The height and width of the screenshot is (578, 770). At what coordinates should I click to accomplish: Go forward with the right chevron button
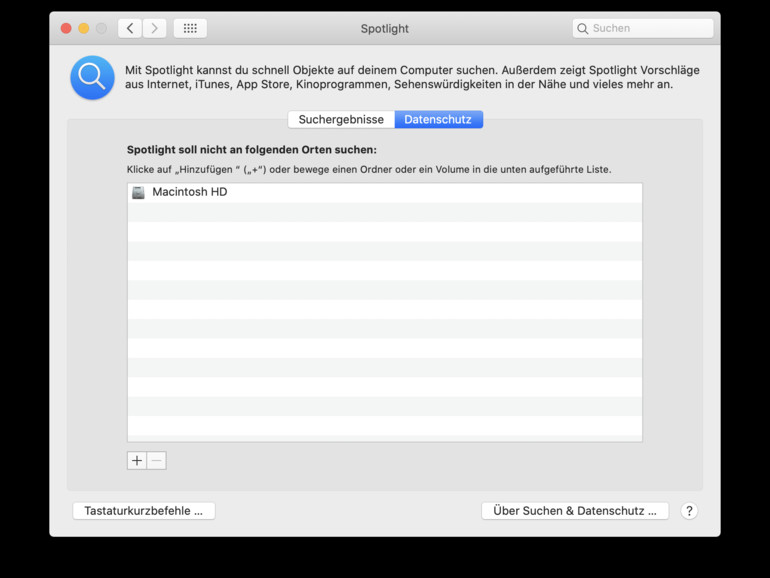154,28
